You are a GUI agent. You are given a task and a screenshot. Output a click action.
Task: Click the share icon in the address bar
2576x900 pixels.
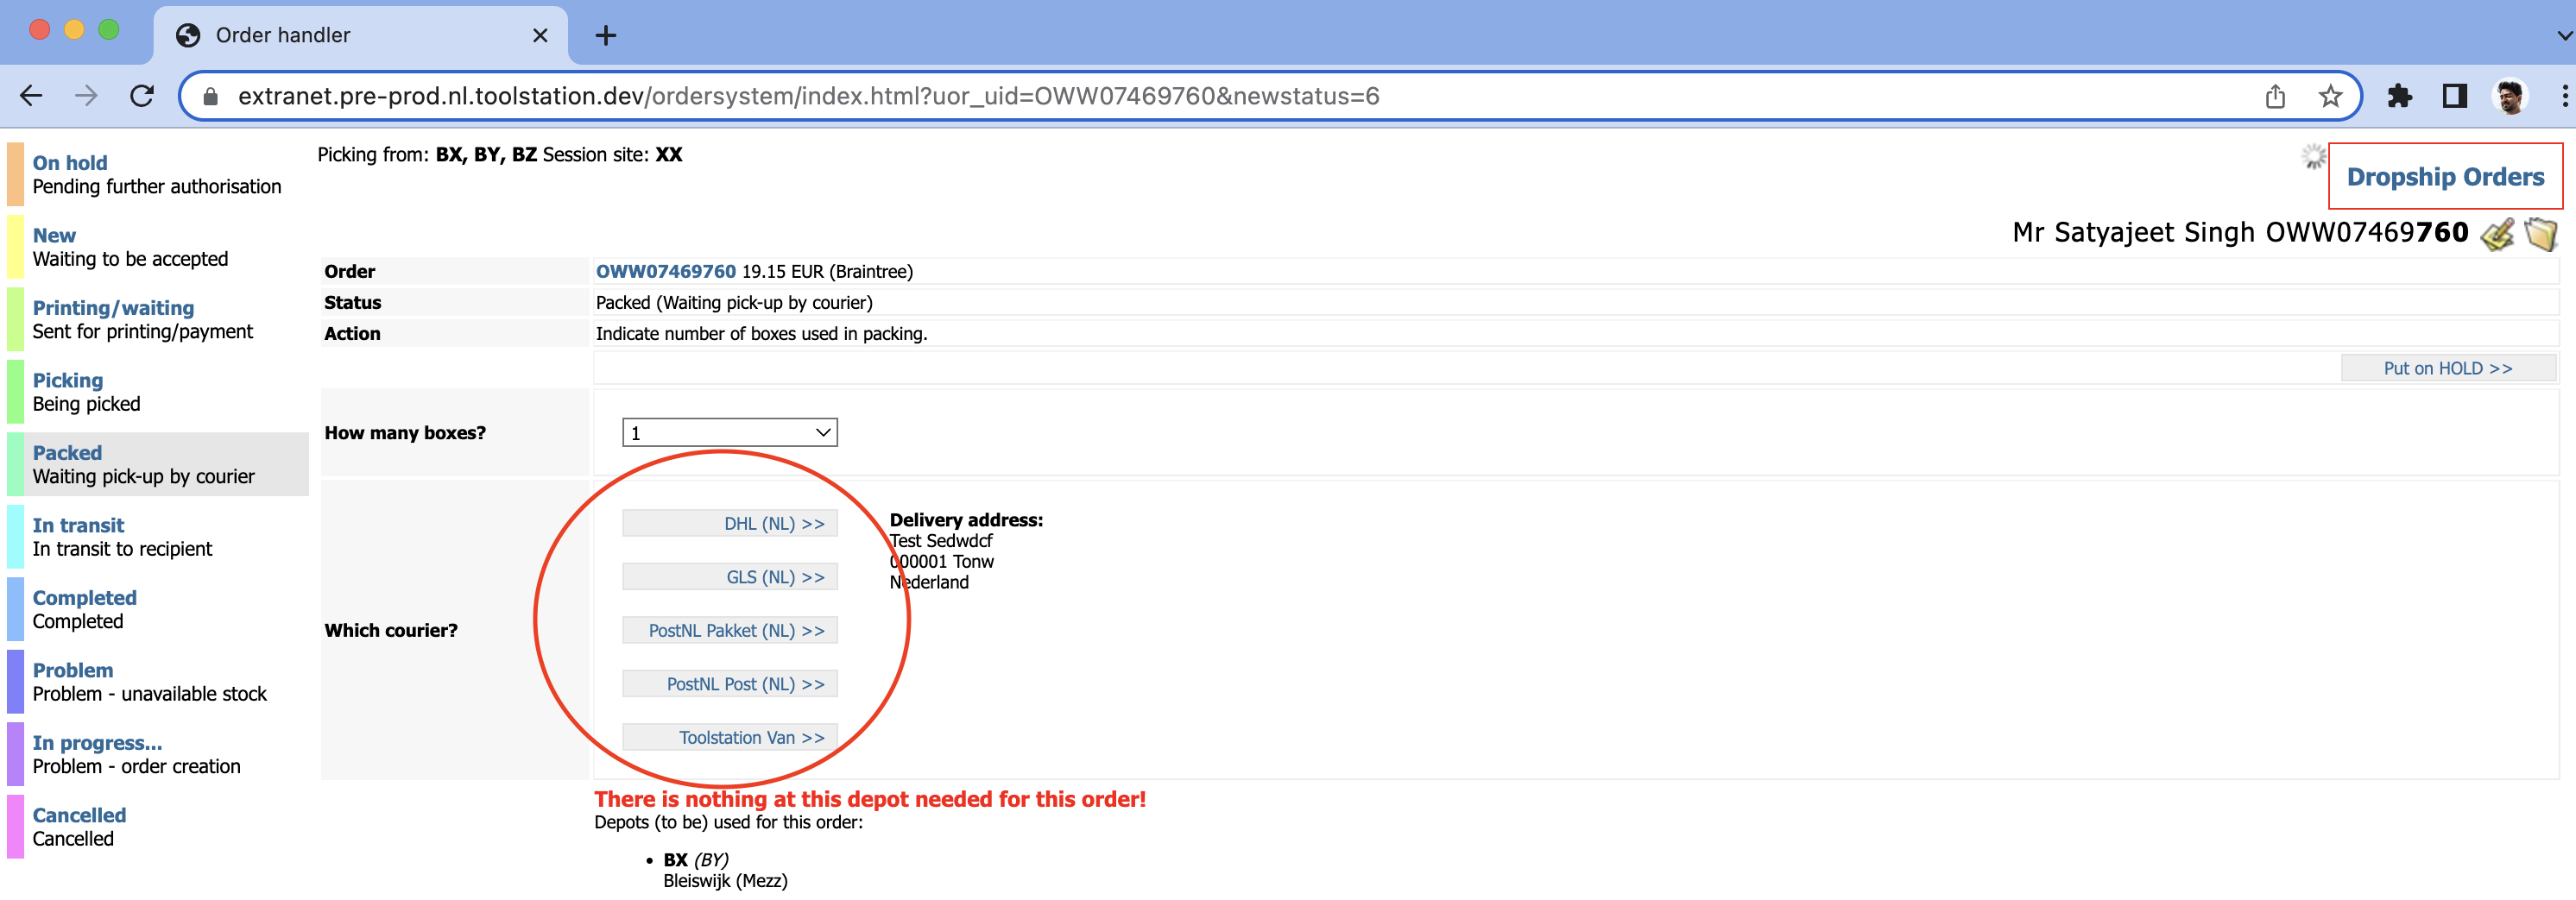pos(2274,96)
